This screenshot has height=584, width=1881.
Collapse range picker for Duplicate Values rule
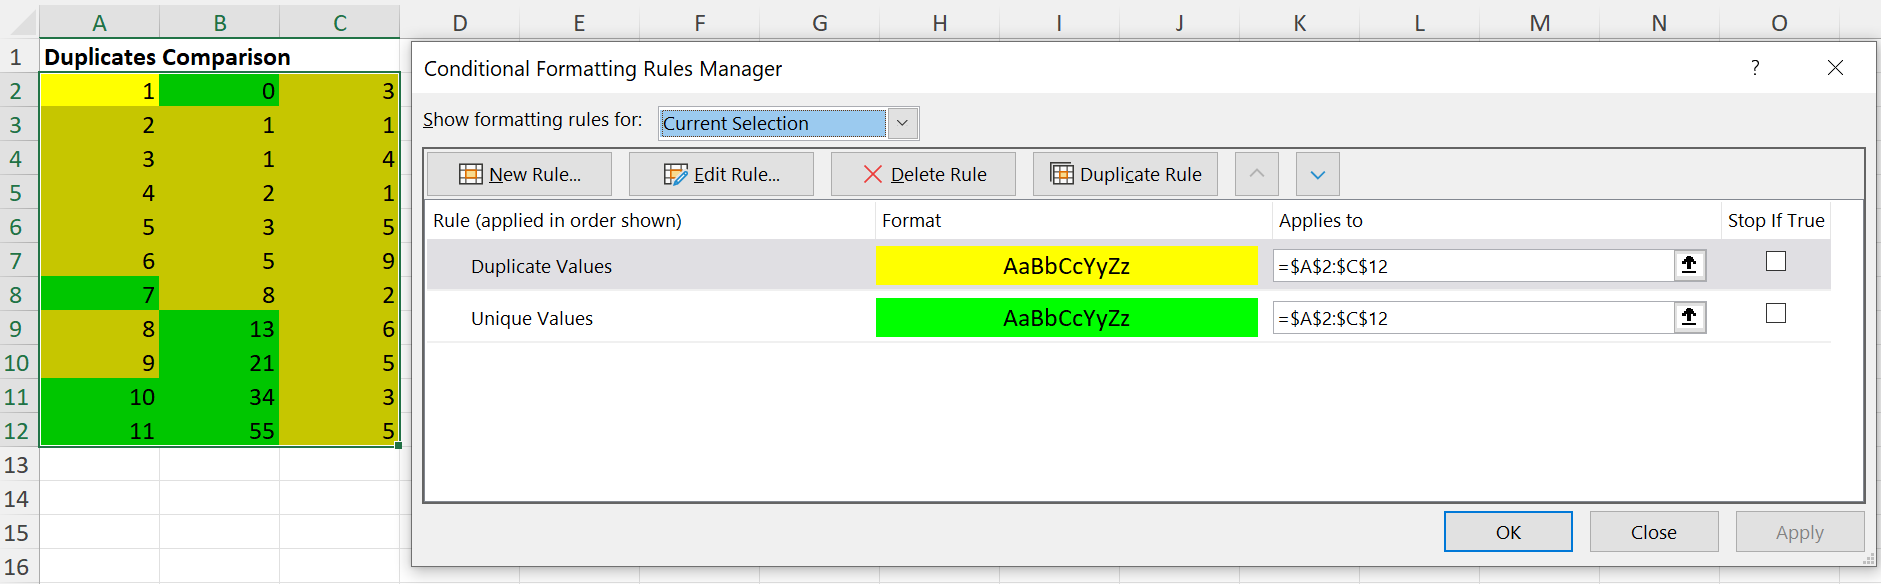[x=1689, y=265]
